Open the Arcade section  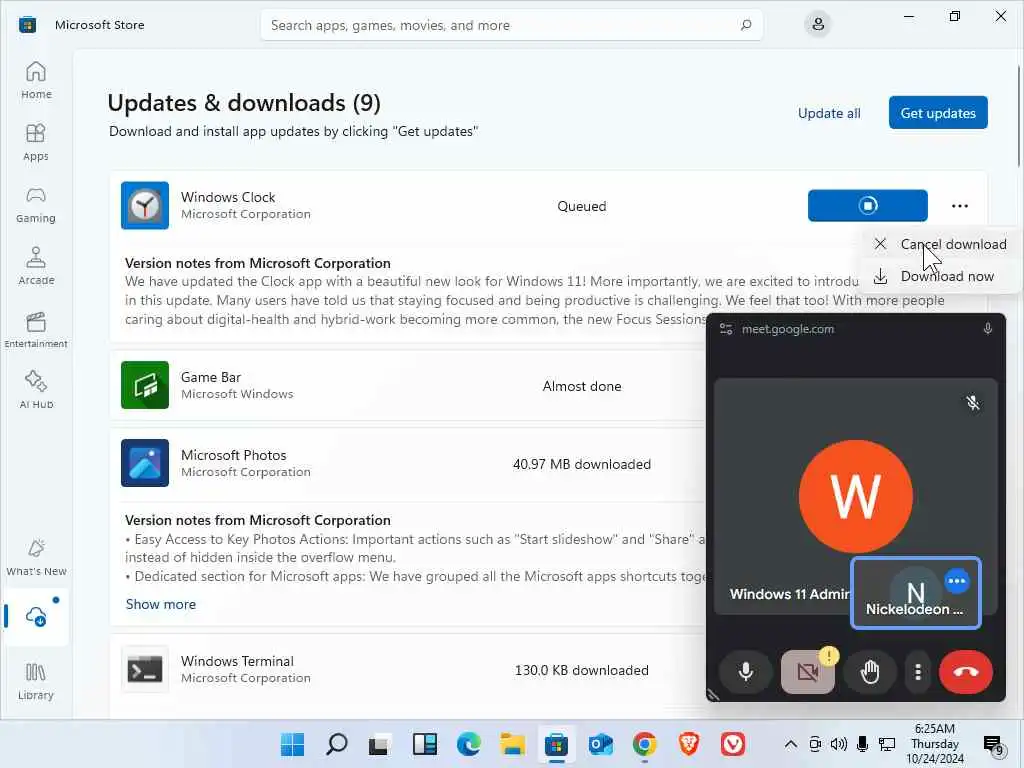(x=36, y=266)
